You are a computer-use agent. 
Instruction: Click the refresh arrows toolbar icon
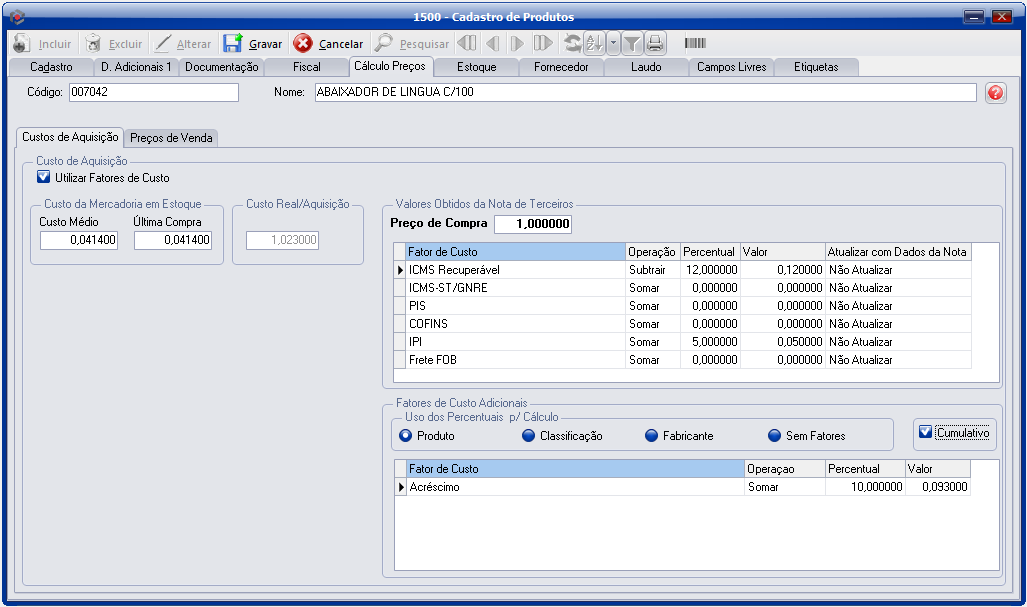point(572,43)
